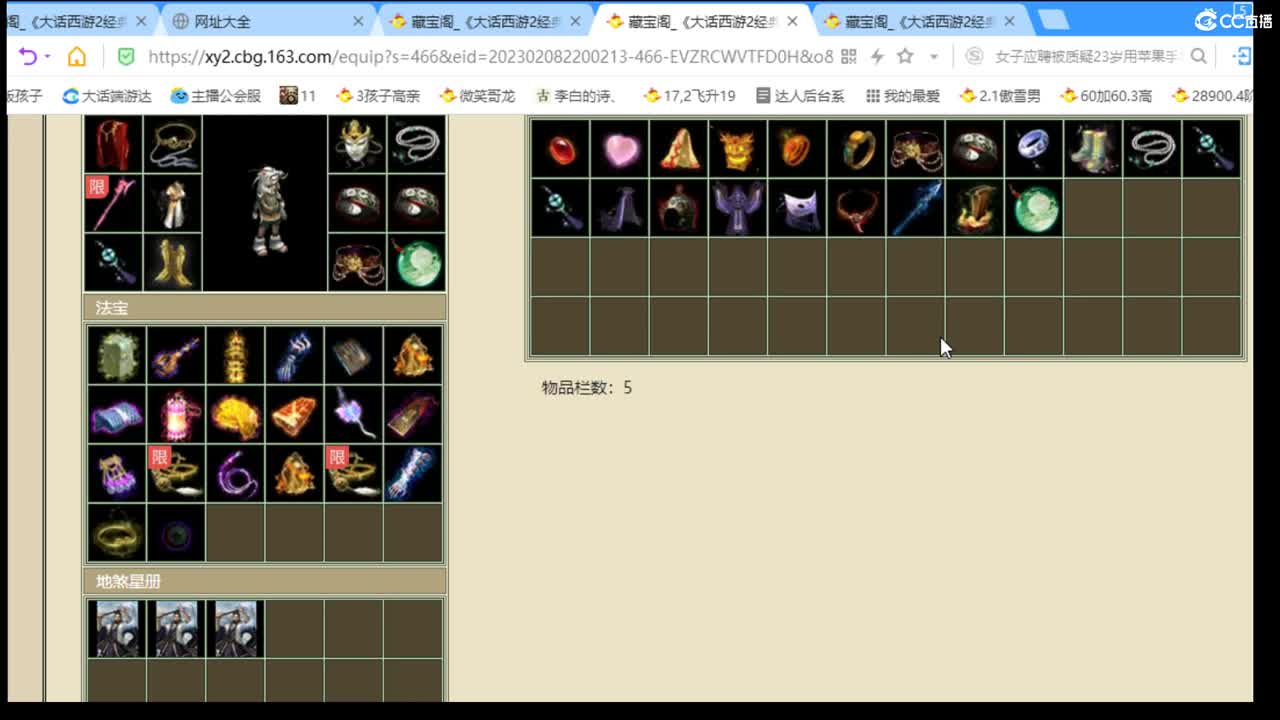Go back with the browser back arrow

tap(27, 57)
